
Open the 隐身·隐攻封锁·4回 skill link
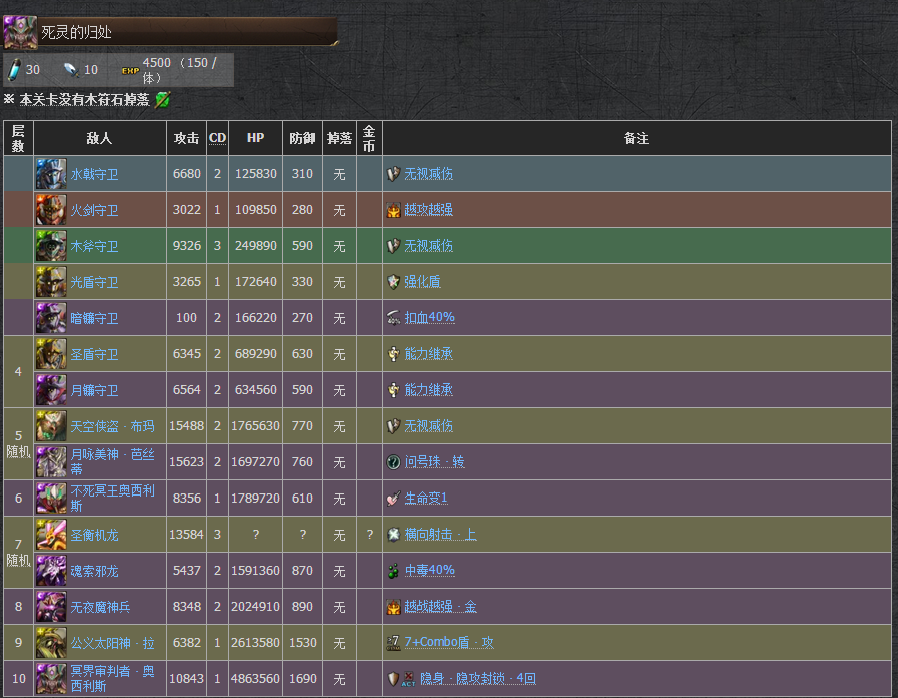pyautogui.click(x=476, y=678)
